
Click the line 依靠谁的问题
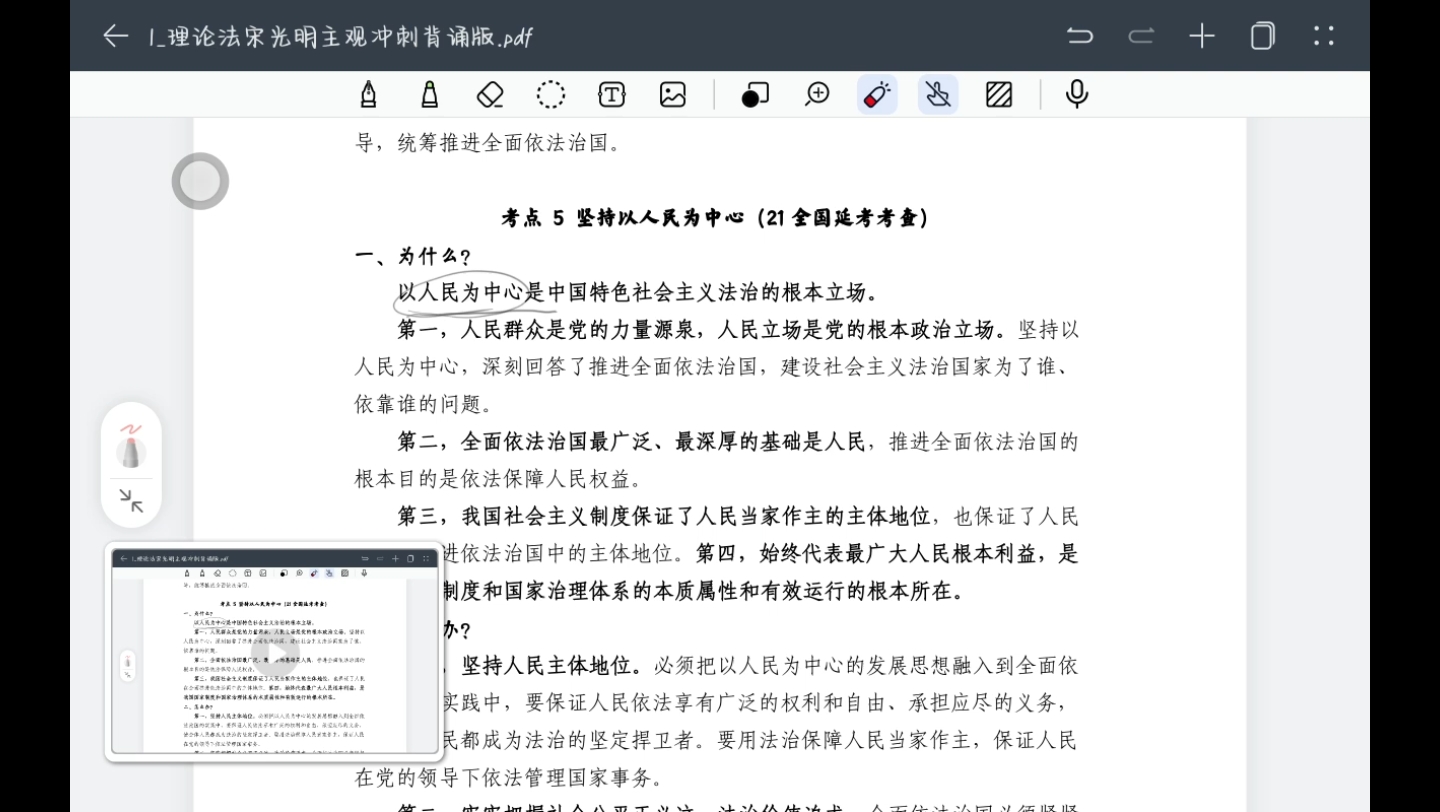pyautogui.click(x=424, y=405)
